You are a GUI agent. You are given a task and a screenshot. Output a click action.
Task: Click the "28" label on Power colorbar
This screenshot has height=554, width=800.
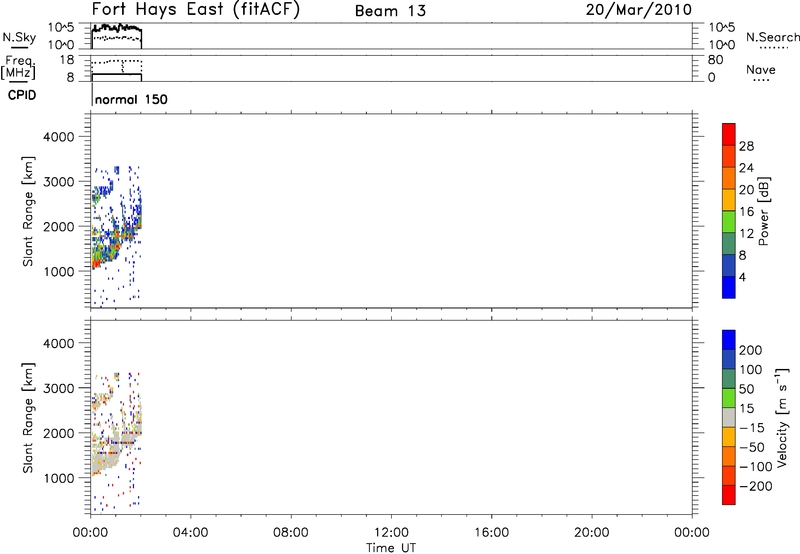[746, 146]
